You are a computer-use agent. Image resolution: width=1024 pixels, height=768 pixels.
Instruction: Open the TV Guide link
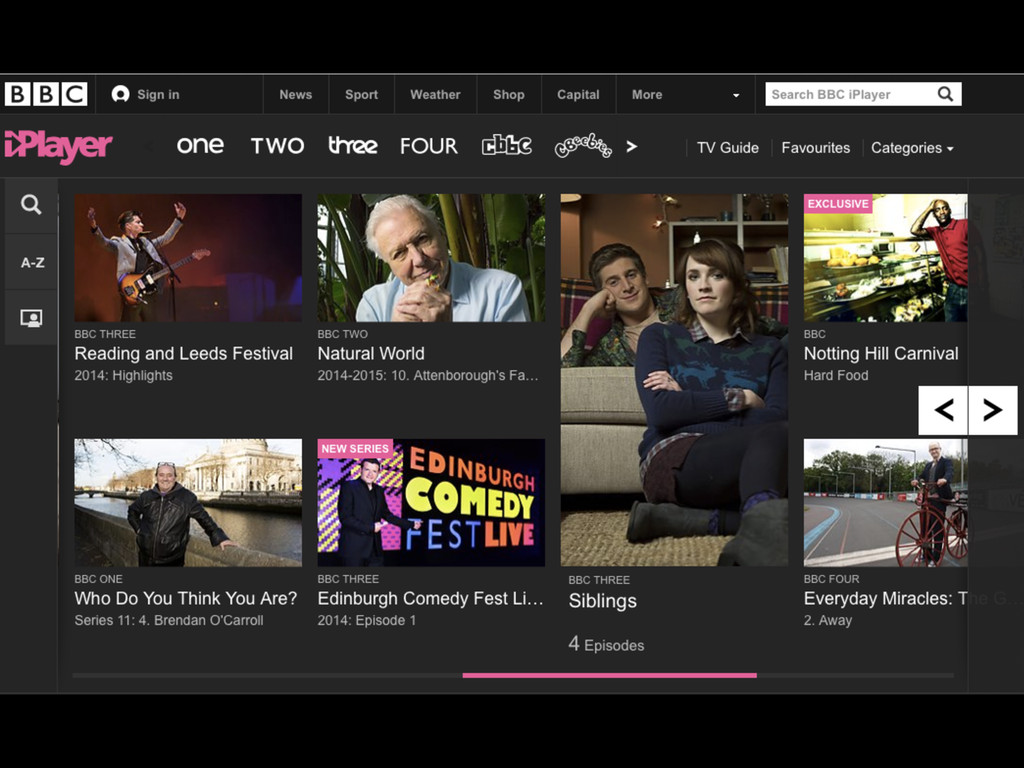click(x=728, y=148)
